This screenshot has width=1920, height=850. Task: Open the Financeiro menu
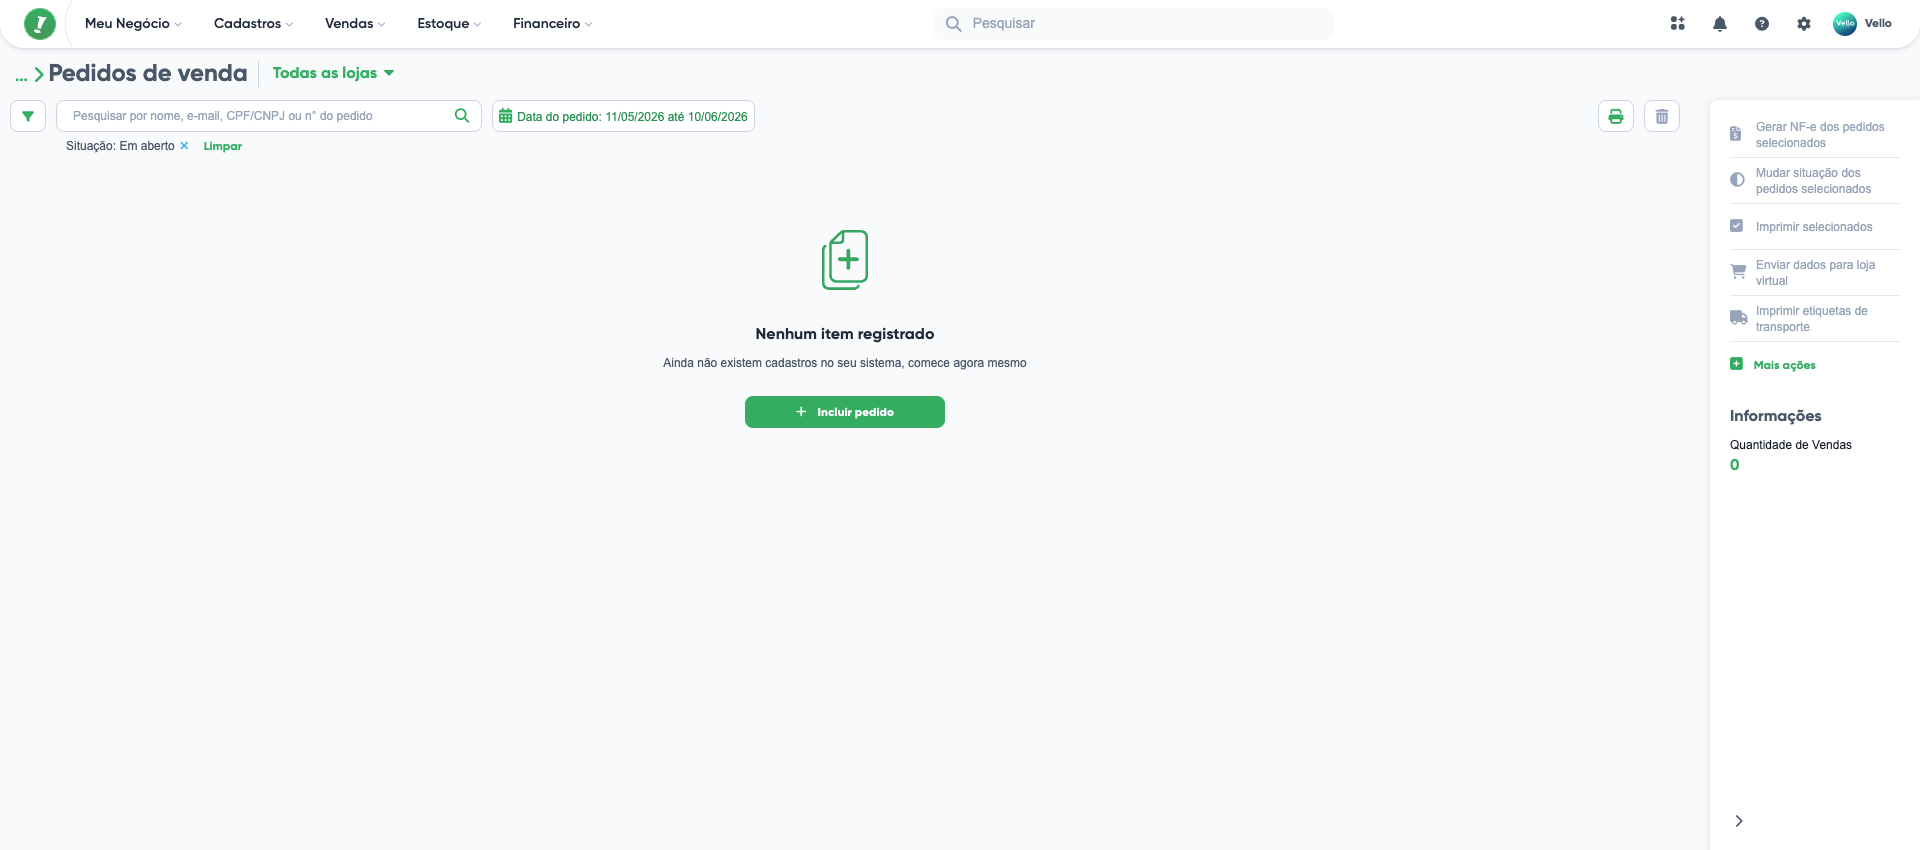[552, 23]
